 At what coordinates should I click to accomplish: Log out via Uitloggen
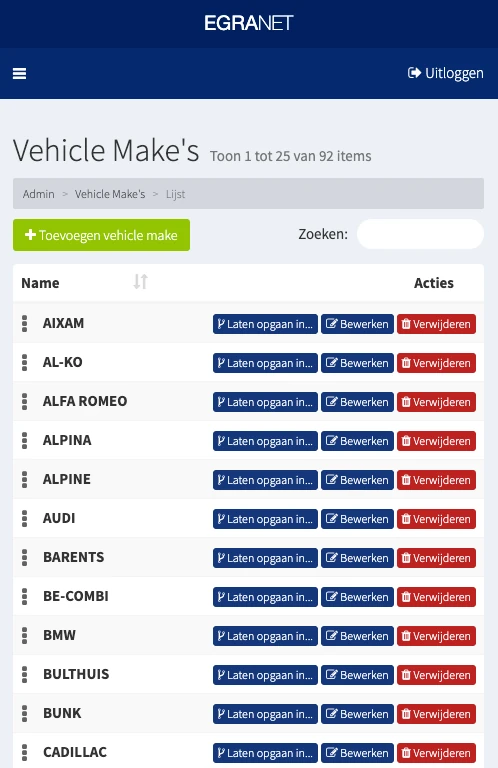pyautogui.click(x=446, y=73)
